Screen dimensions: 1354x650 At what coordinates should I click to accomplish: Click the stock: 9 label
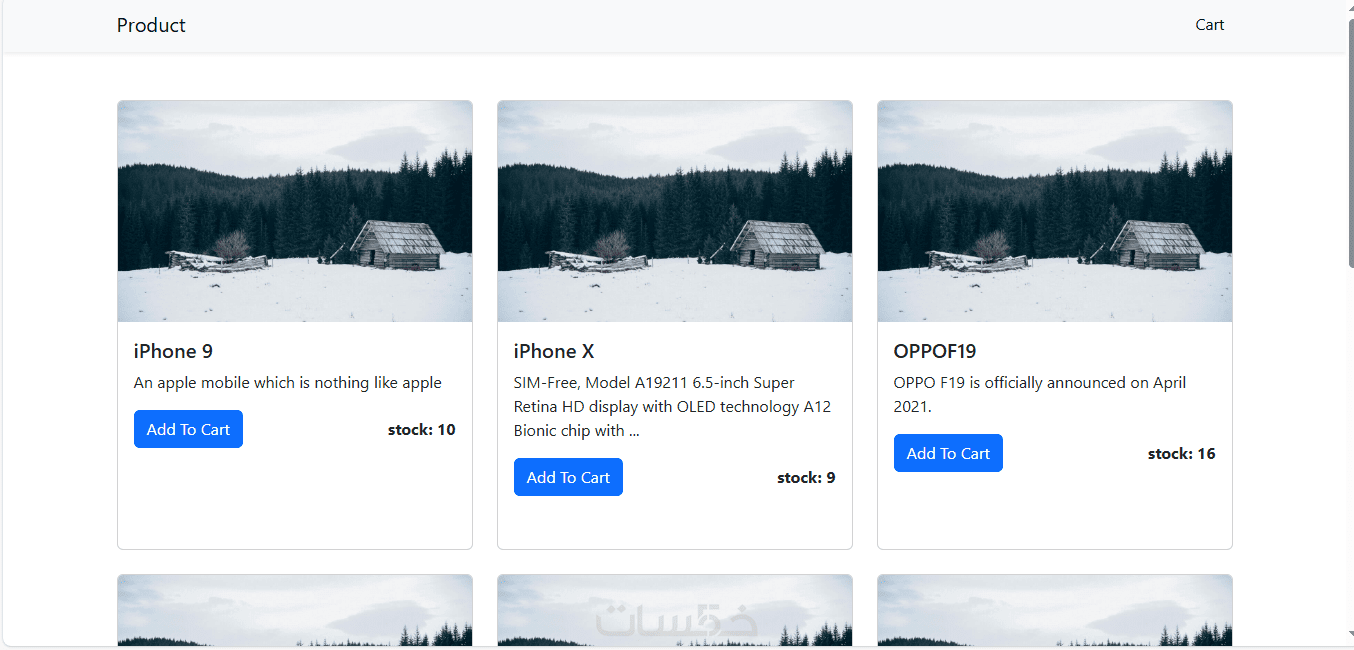[806, 478]
